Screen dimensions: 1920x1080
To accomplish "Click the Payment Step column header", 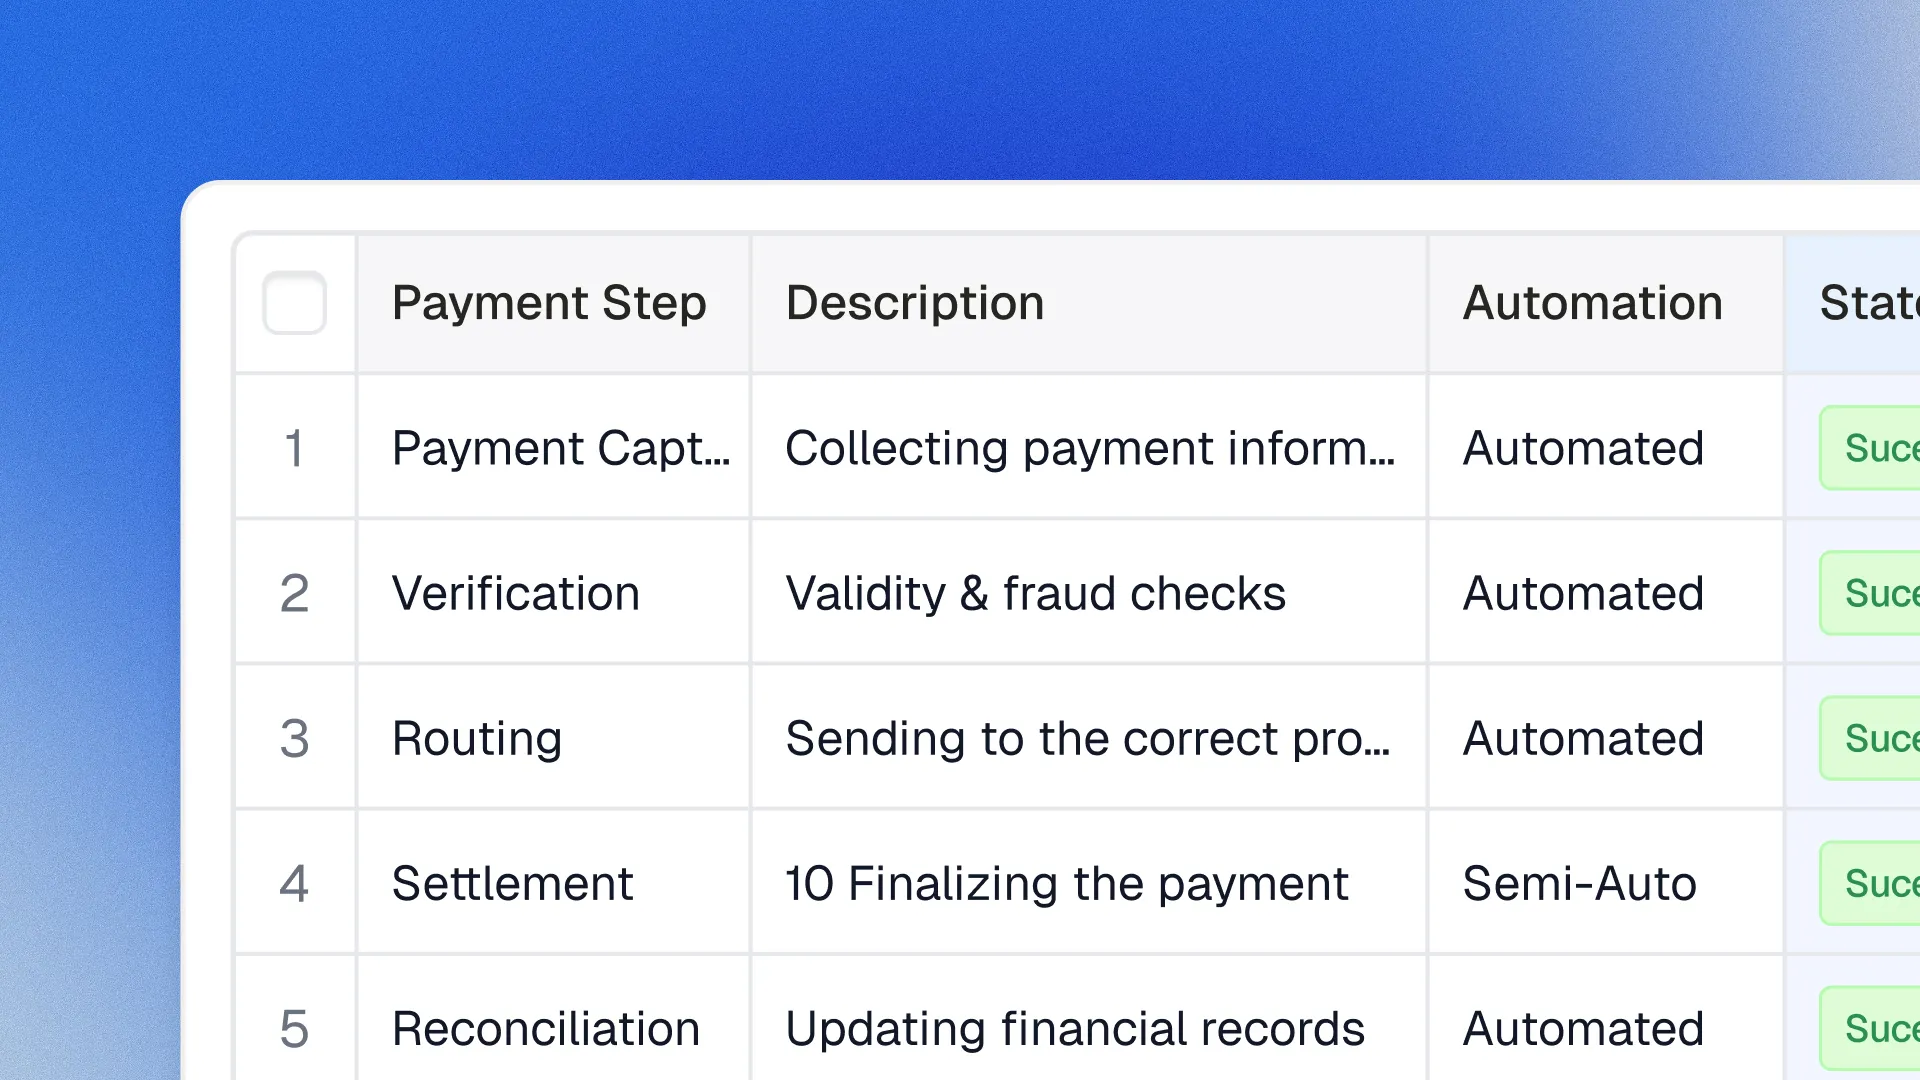I will point(549,303).
